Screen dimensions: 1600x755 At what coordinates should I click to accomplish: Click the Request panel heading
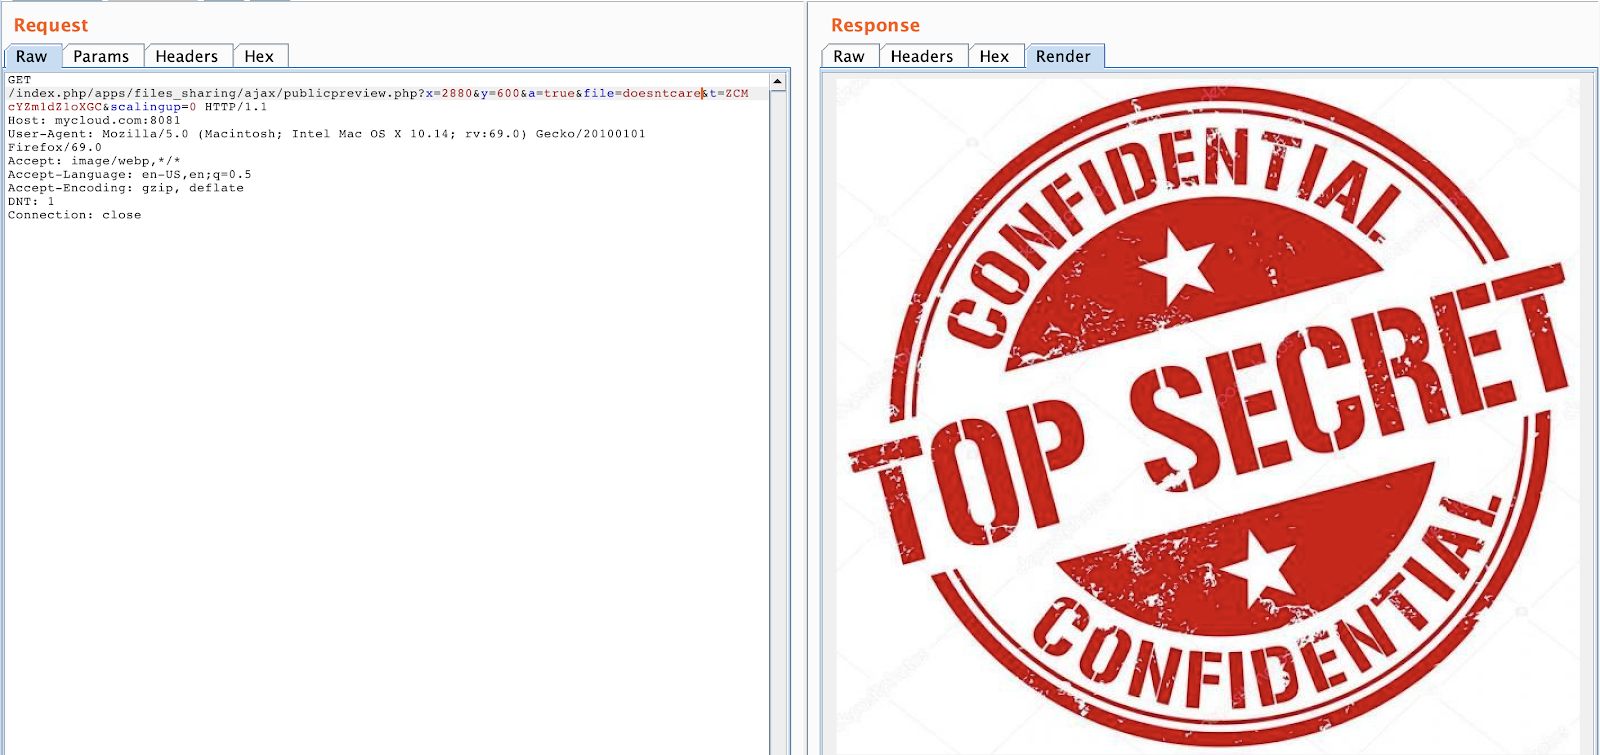click(51, 25)
